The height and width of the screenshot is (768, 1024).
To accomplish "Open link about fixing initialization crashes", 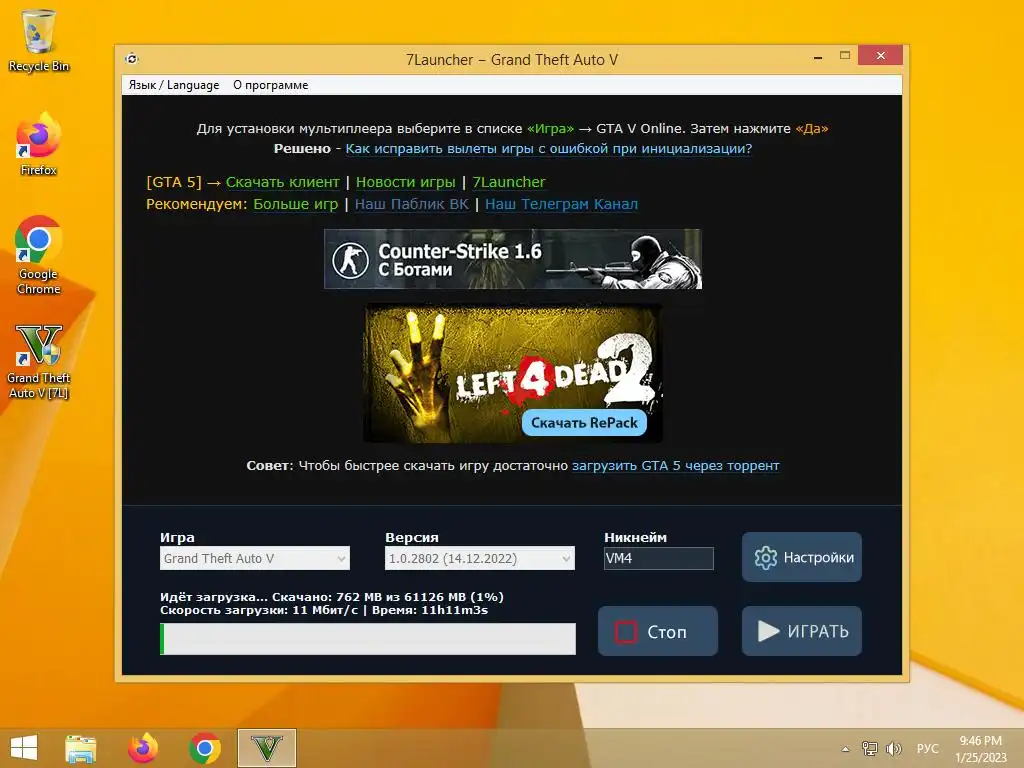I will [549, 148].
